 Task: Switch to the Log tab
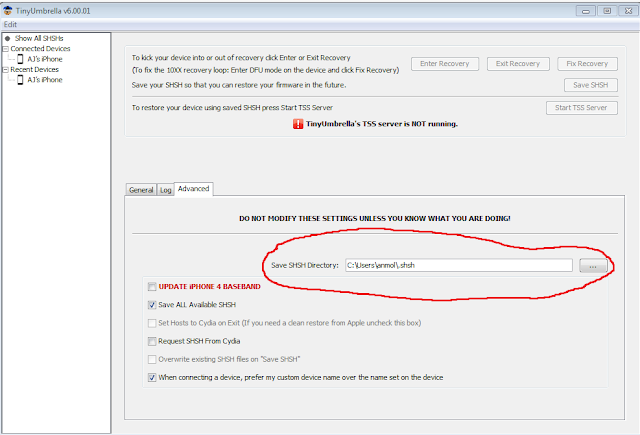[x=165, y=190]
